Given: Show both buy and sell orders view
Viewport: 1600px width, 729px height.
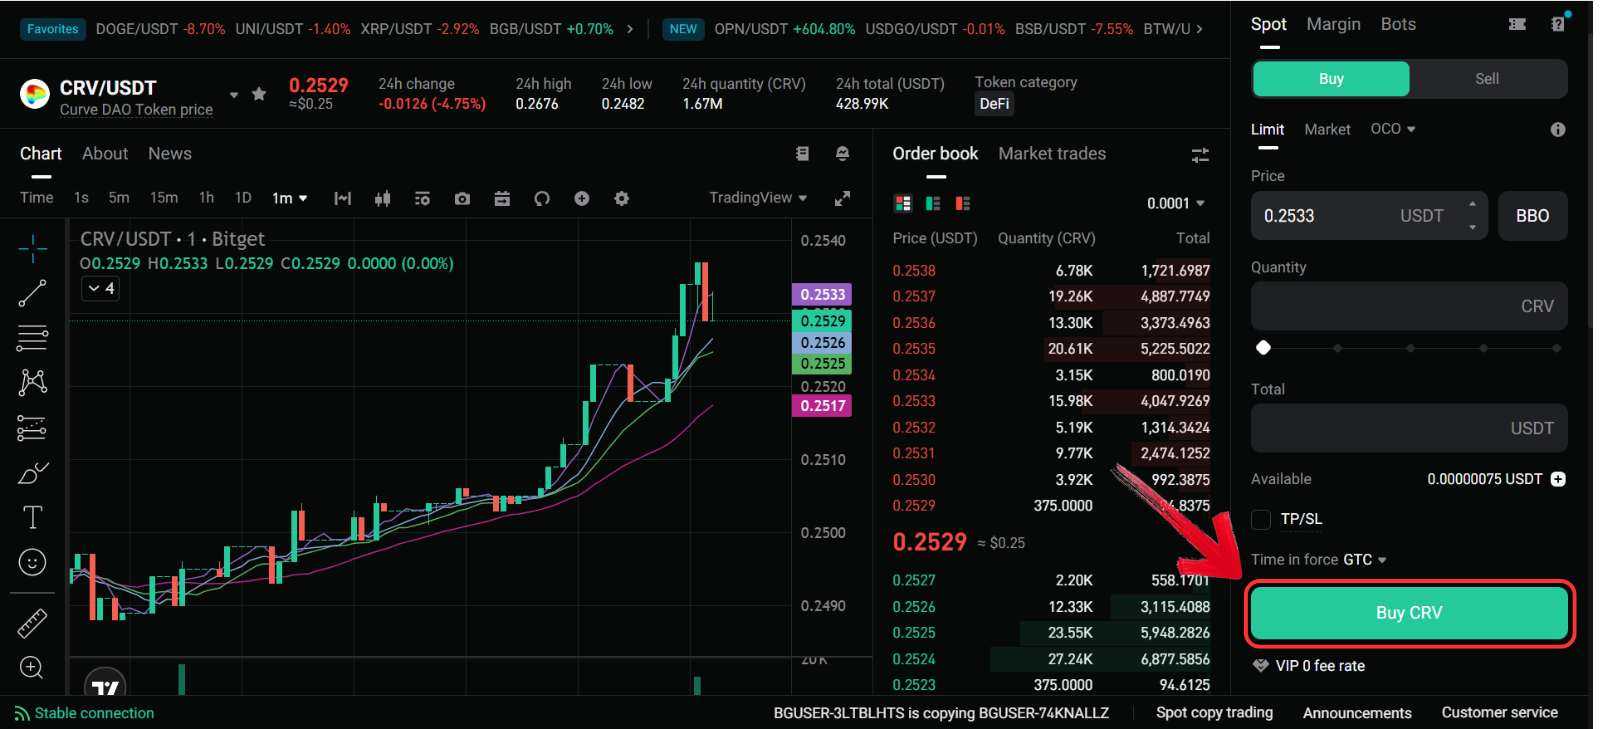Looking at the screenshot, I should pos(903,203).
